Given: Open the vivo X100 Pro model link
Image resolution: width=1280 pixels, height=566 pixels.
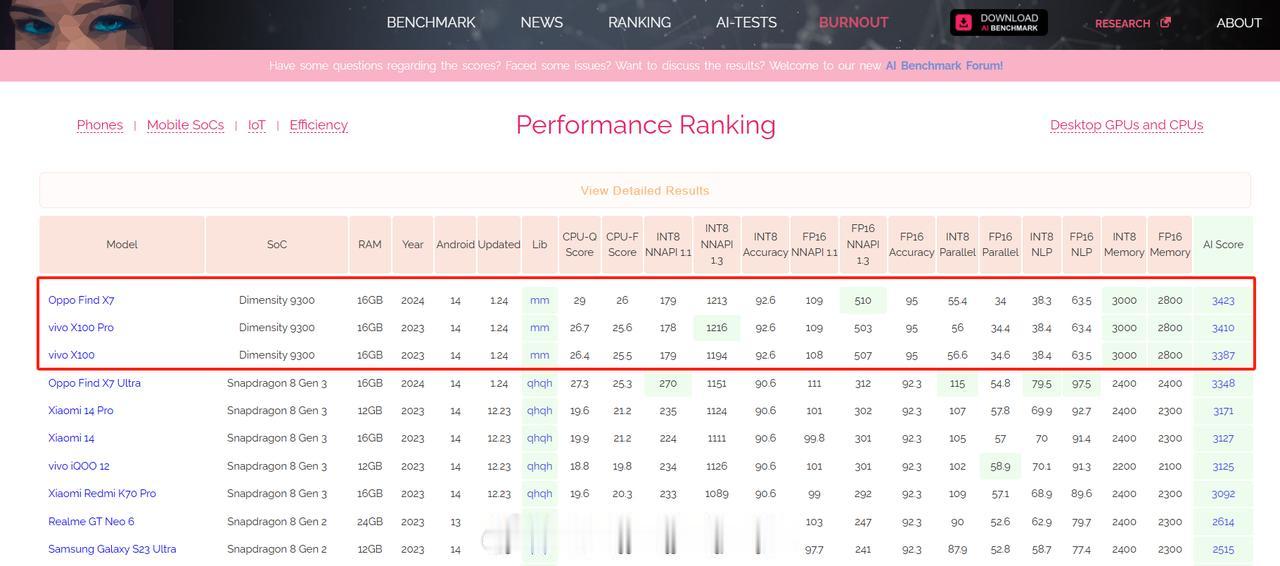Looking at the screenshot, I should click(x=81, y=328).
